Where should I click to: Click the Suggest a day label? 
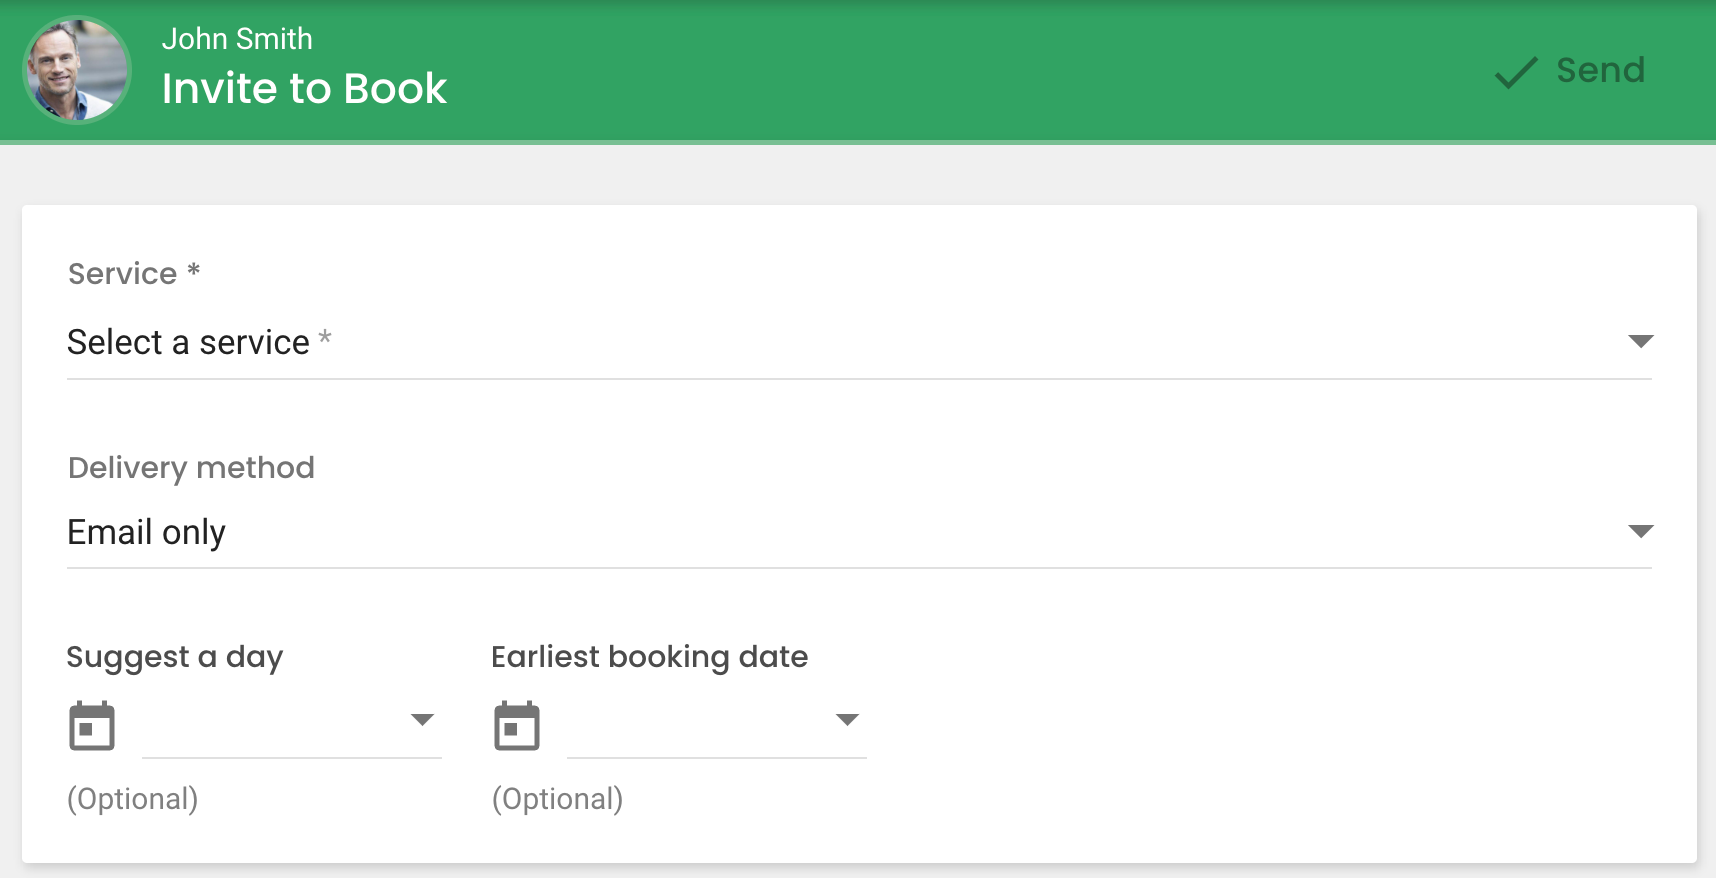[x=175, y=658]
